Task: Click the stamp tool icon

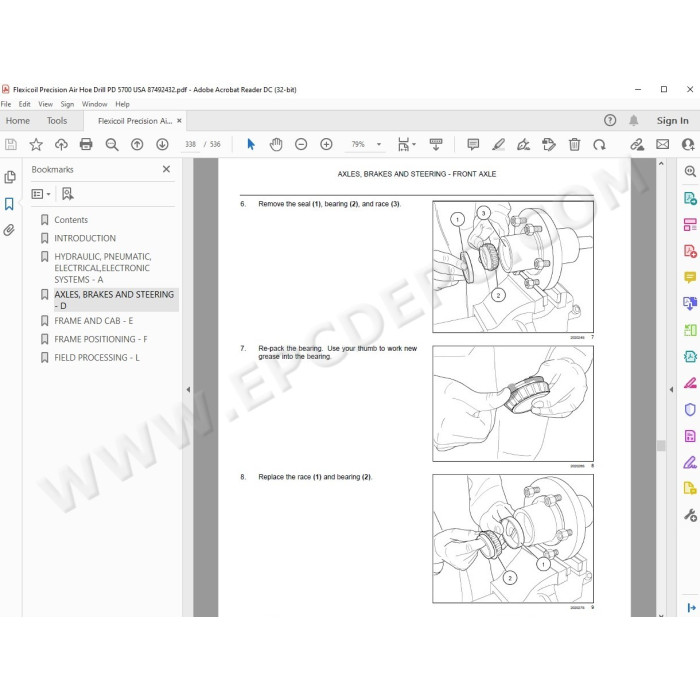Action: (x=549, y=144)
